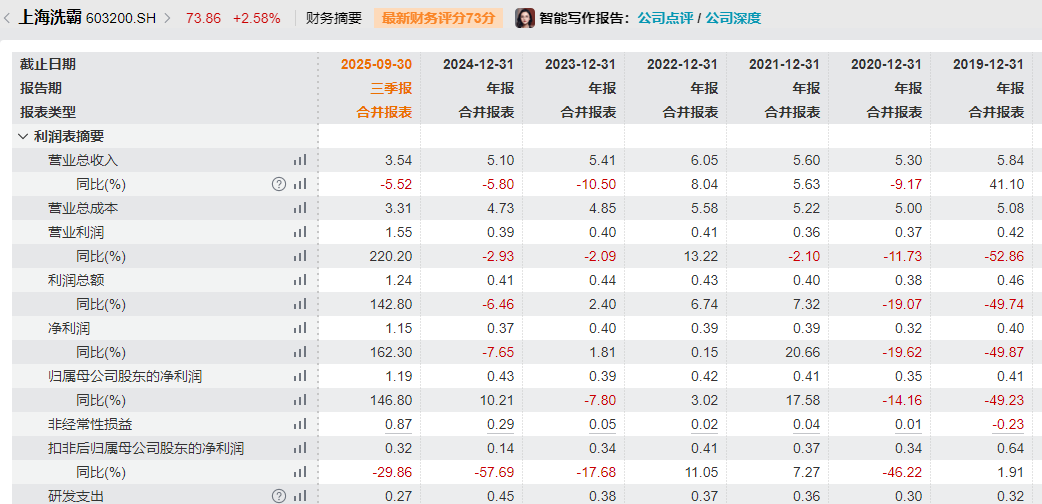The image size is (1042, 504).
Task: Open chart icon for 利润总额 row
Action: point(300,281)
